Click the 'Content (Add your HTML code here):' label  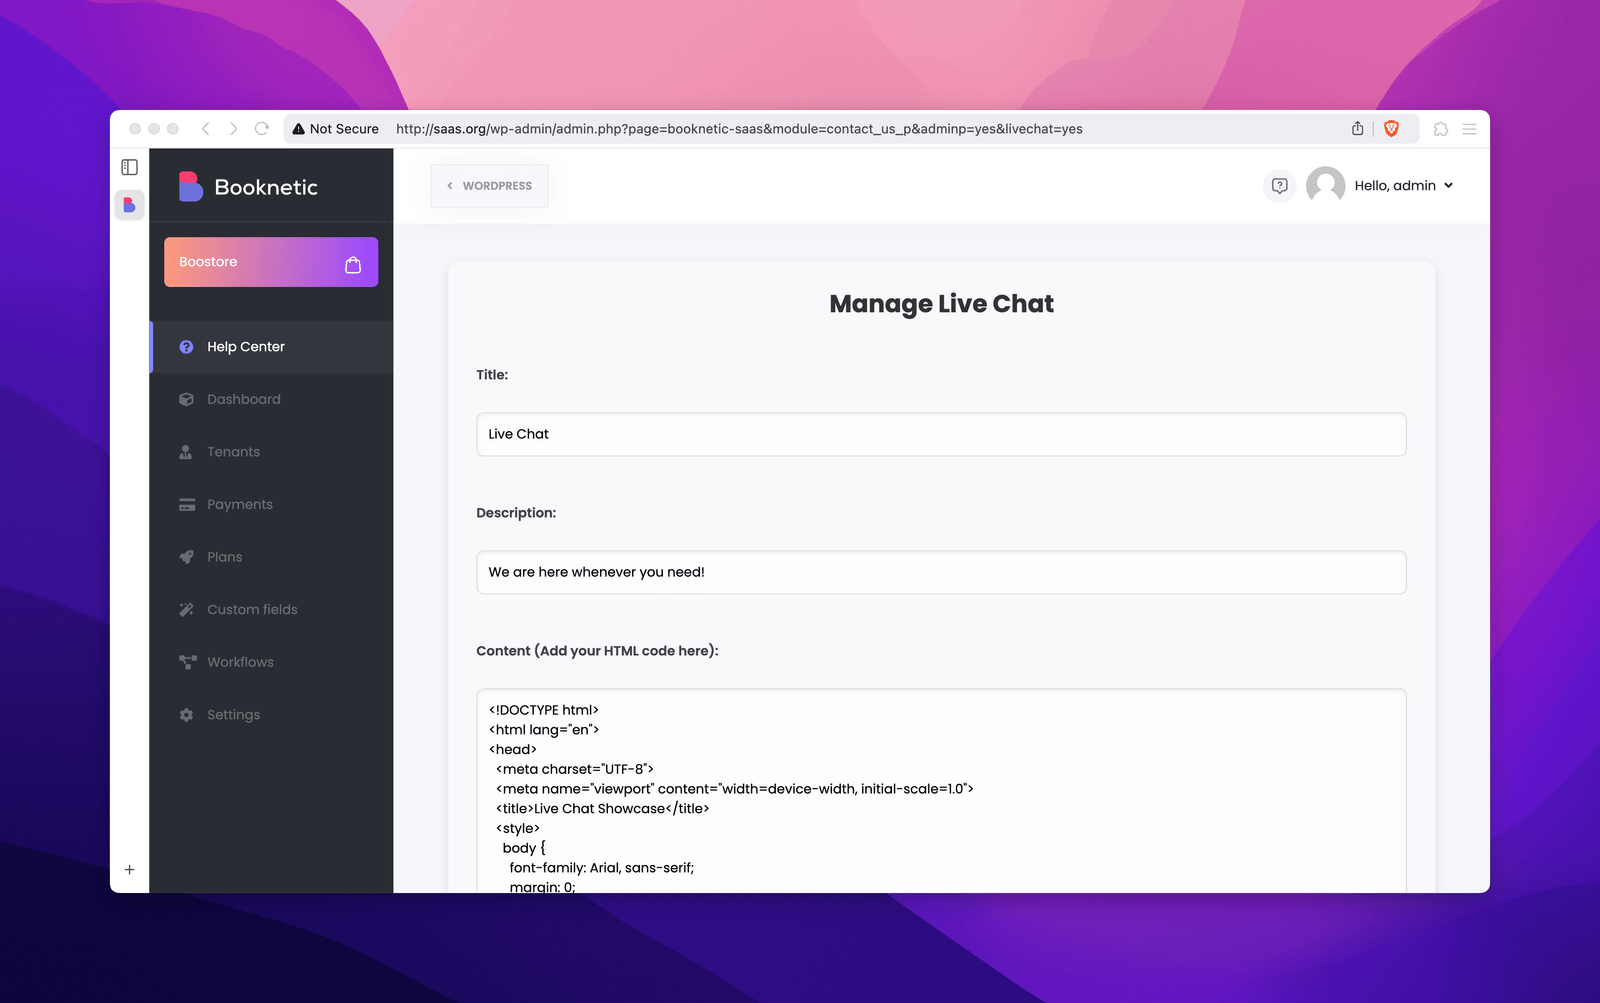(597, 651)
